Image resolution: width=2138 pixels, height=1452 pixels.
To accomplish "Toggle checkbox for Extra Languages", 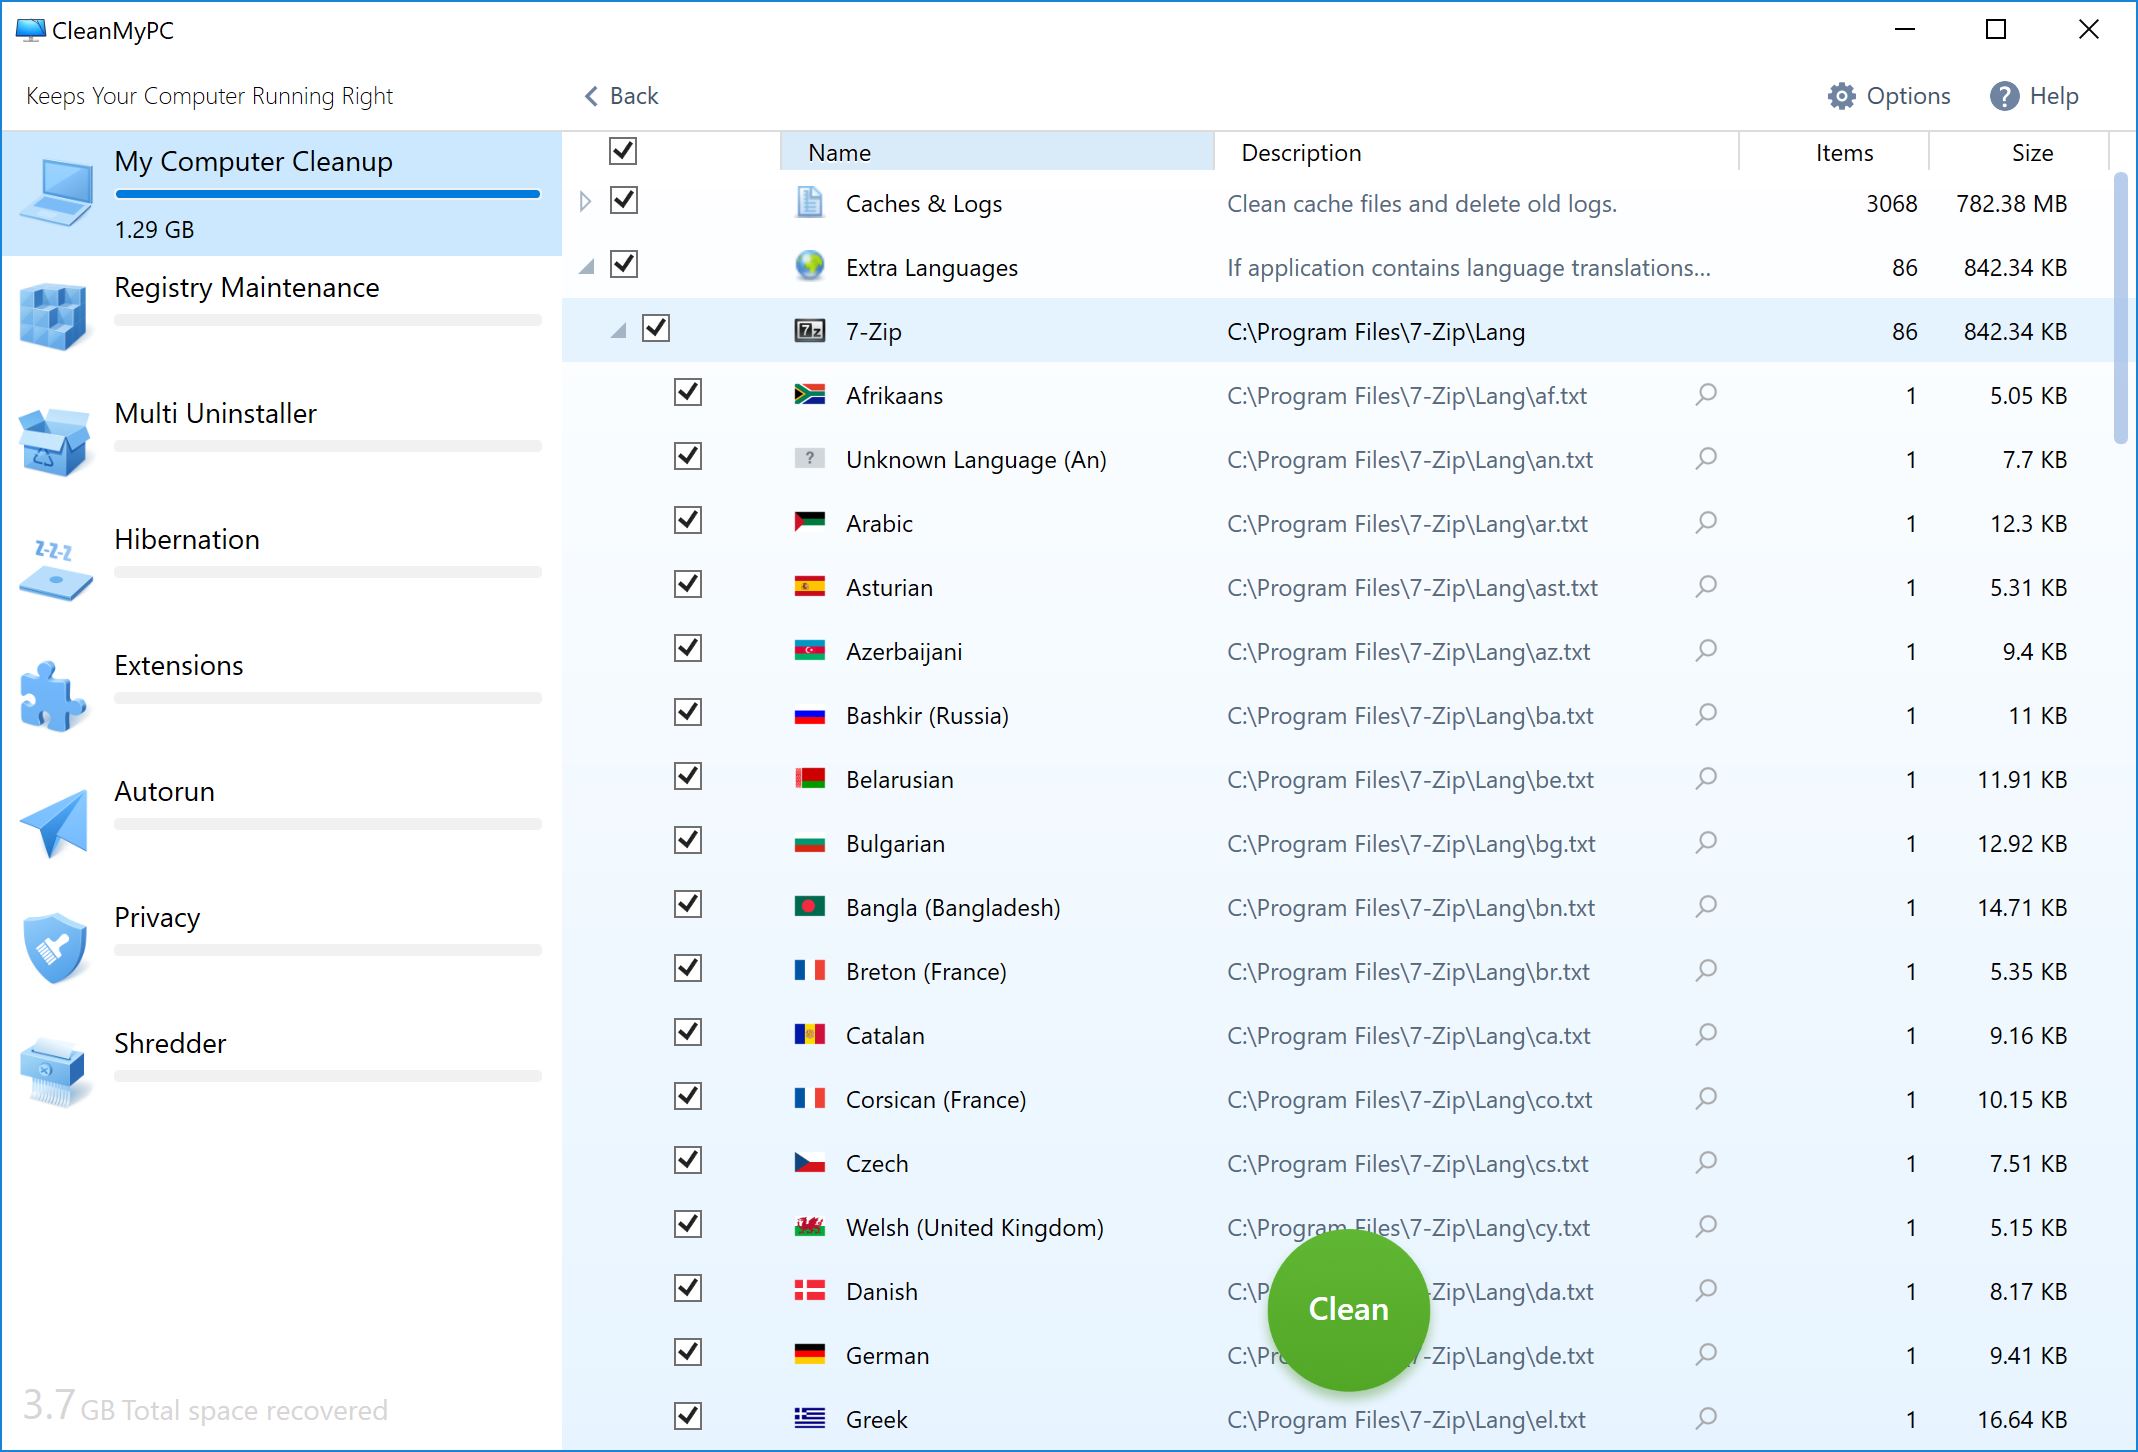I will (x=624, y=266).
